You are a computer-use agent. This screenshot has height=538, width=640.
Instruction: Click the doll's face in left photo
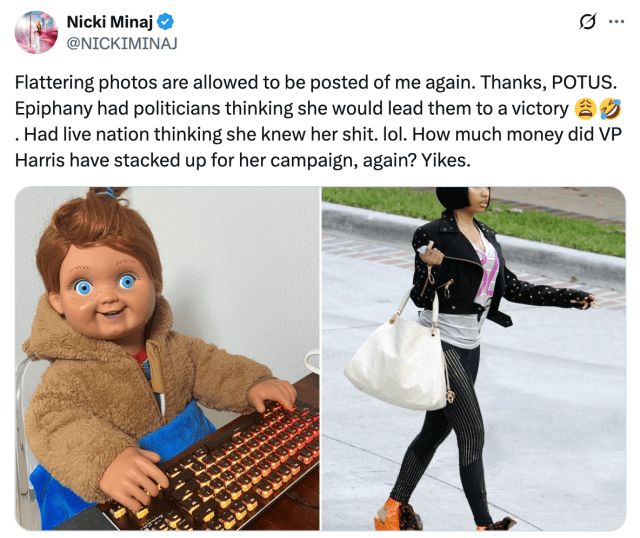[102, 288]
